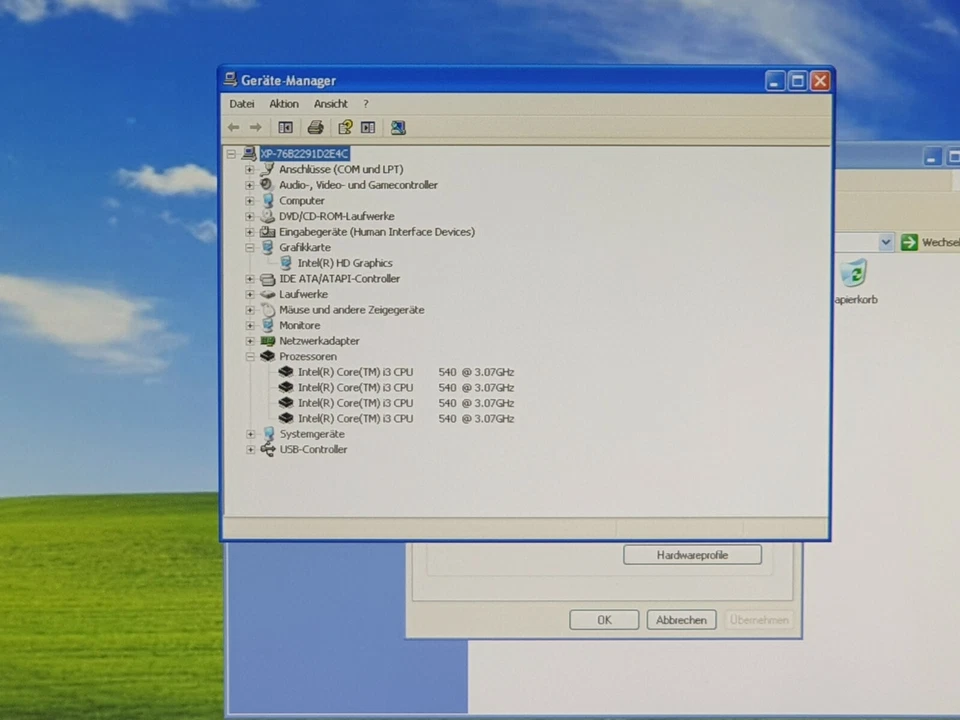Click the Anschlüsse (COM und LPT) port icon
This screenshot has width=960, height=720.
tap(267, 169)
